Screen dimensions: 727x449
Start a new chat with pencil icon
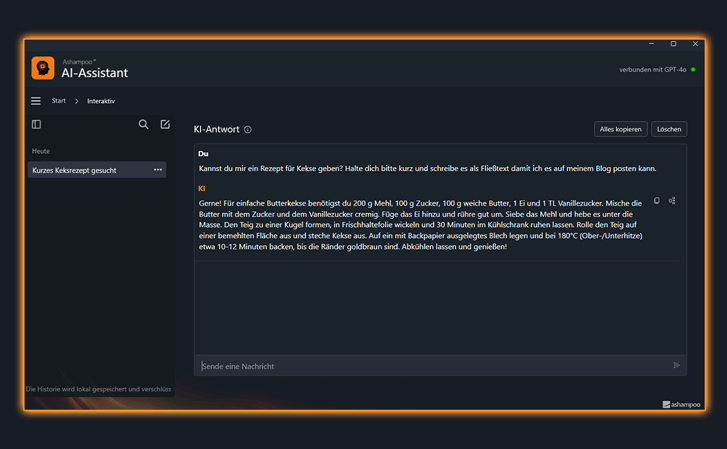pos(165,124)
